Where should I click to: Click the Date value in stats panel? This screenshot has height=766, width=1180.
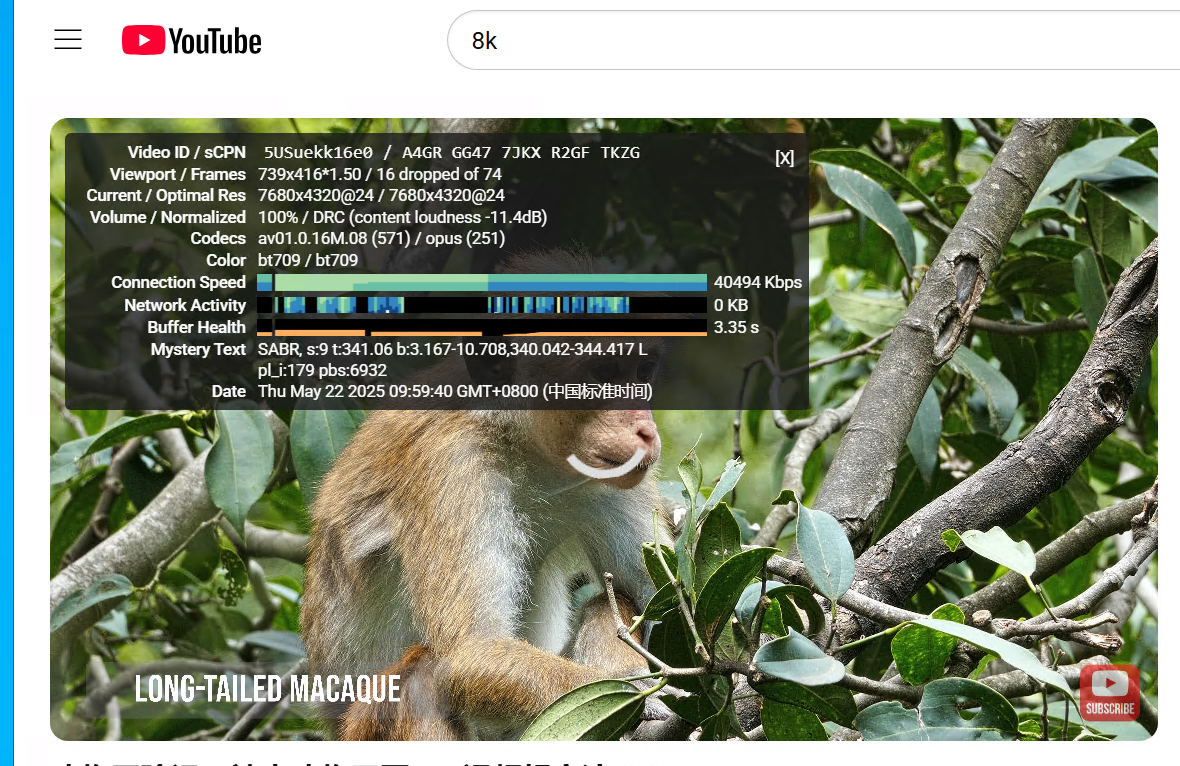pos(455,391)
